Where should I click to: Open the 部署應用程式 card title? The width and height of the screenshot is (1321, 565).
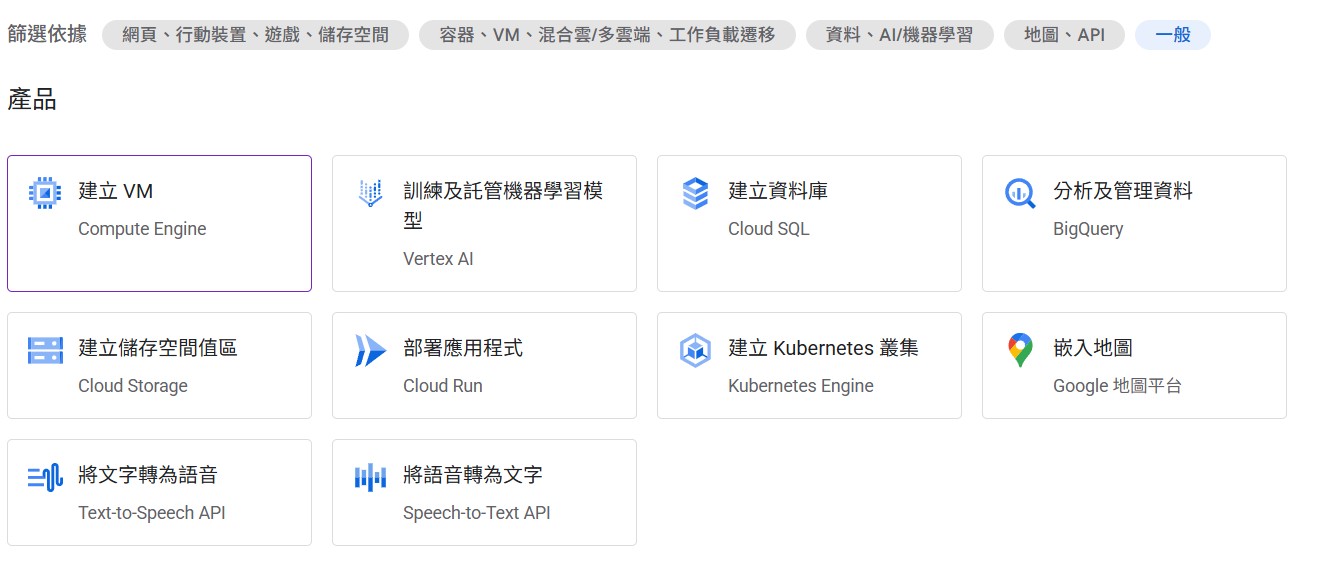click(x=463, y=348)
